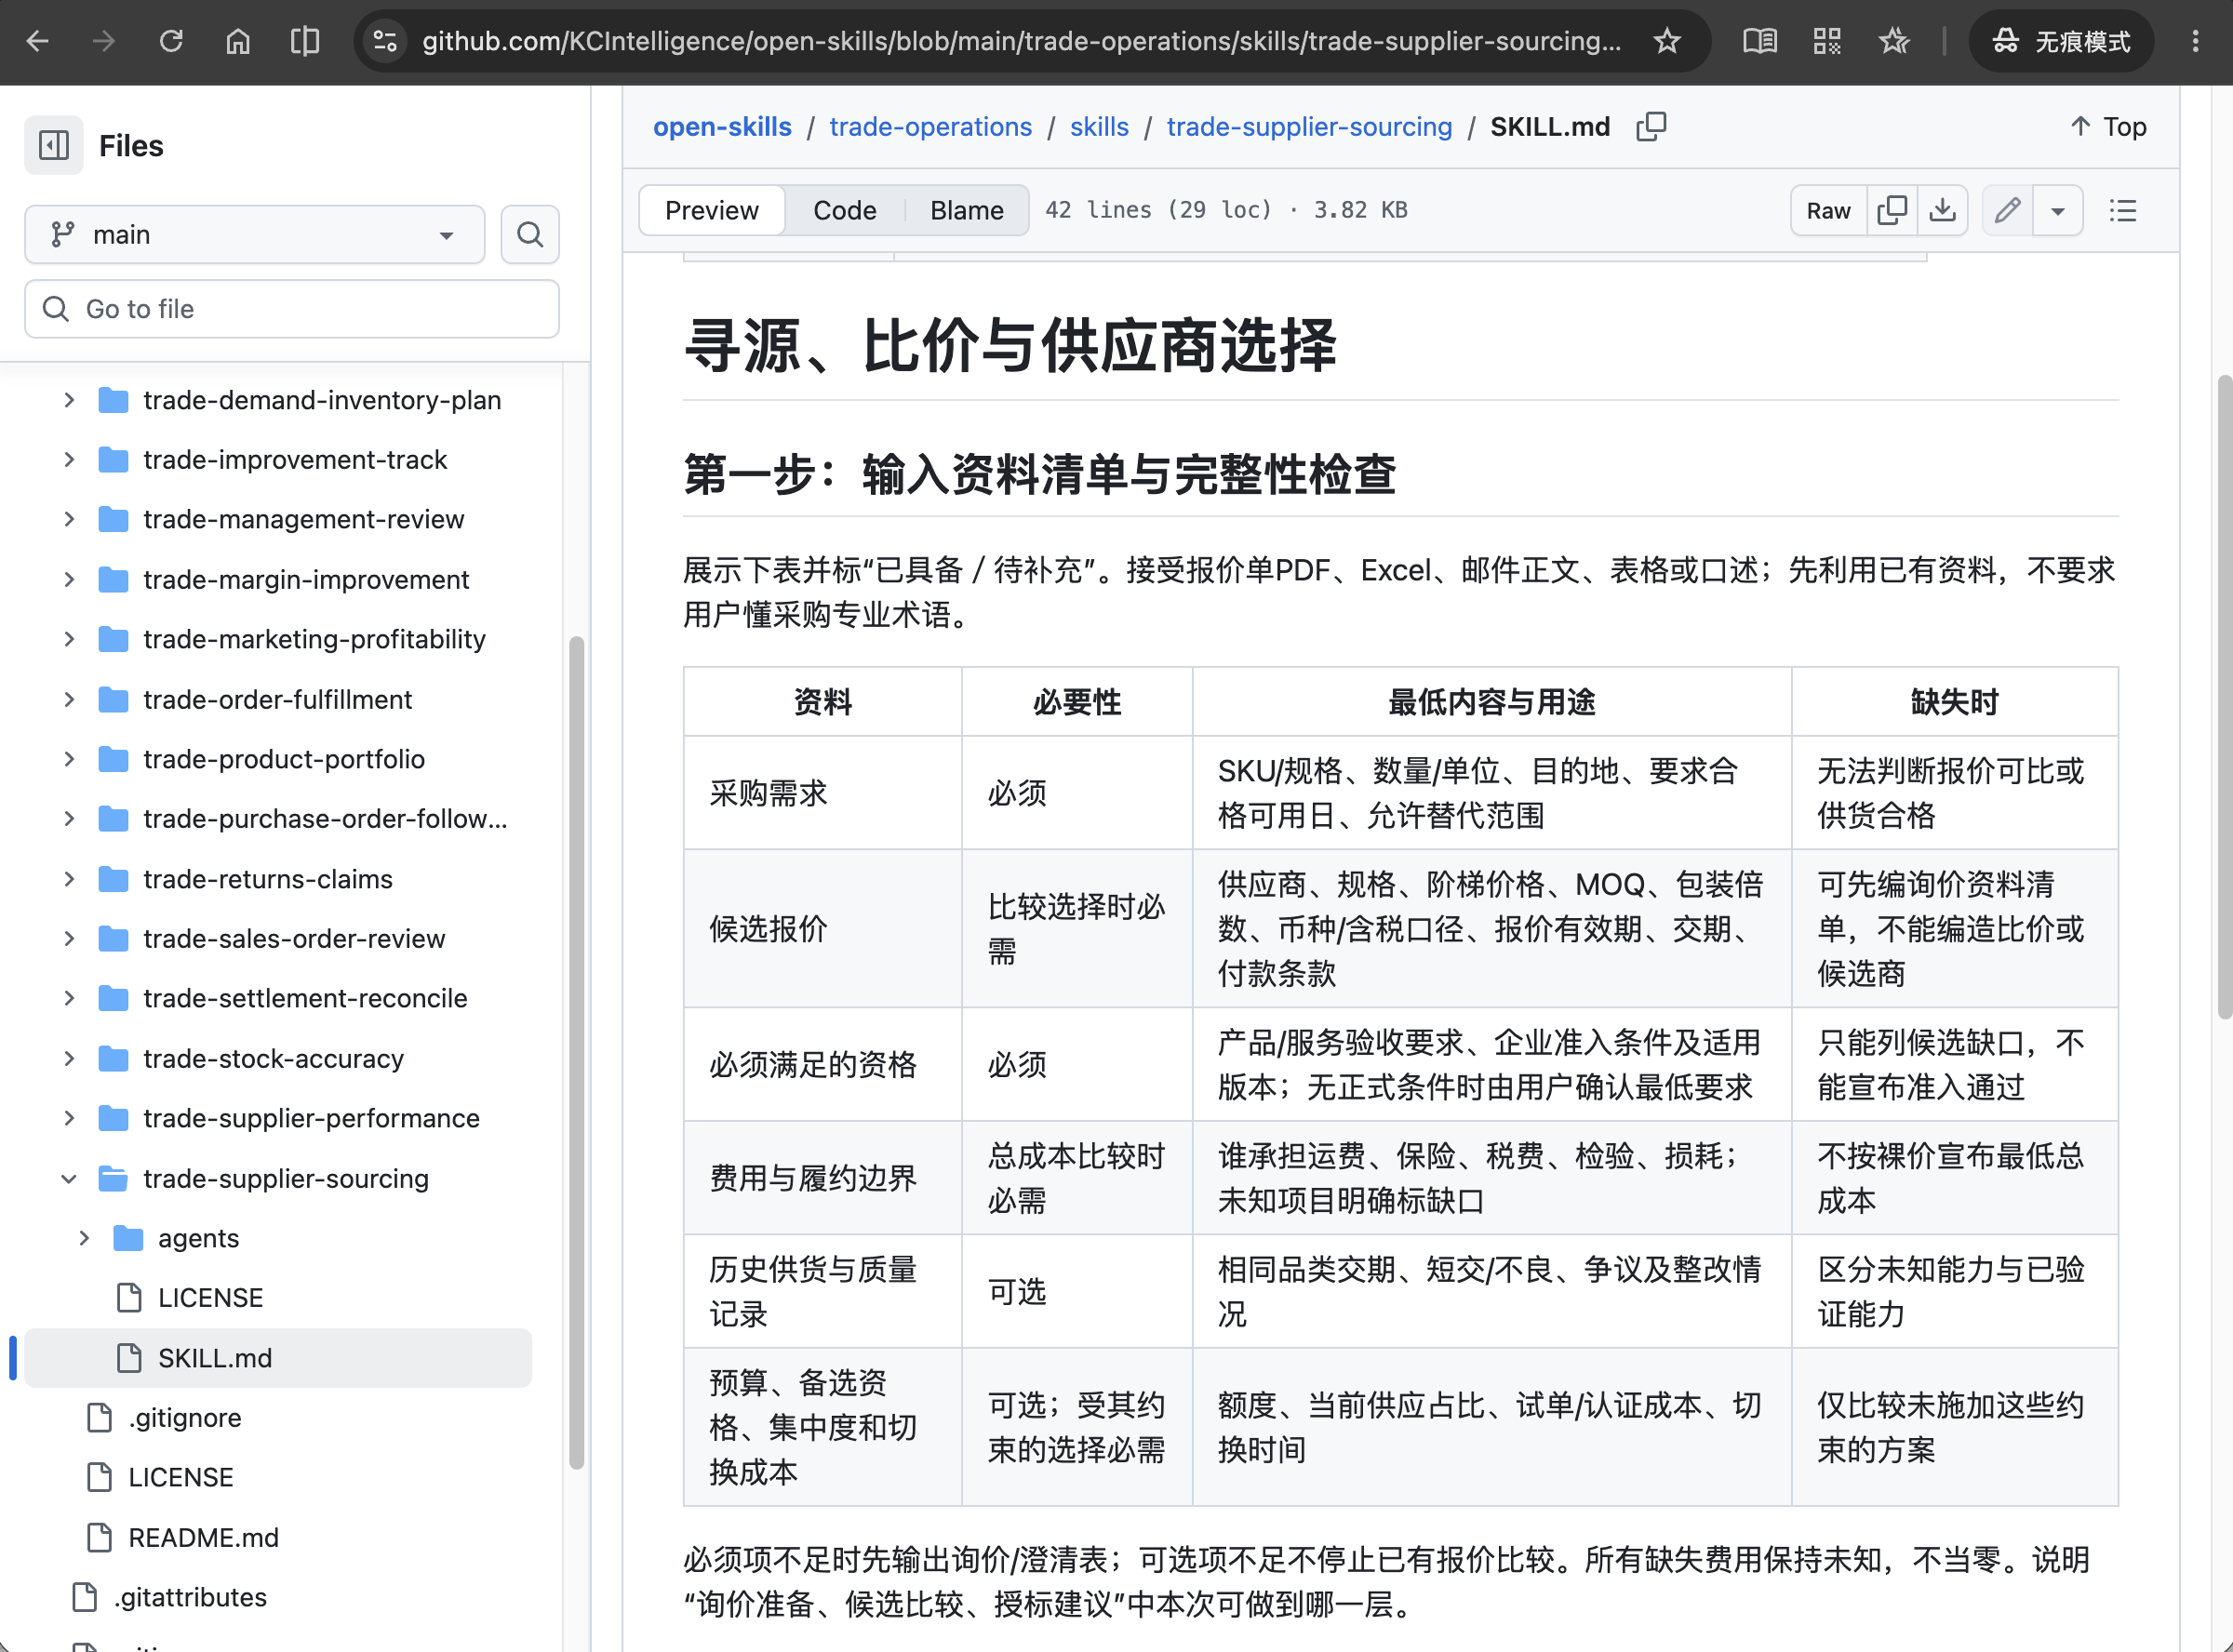The image size is (2233, 1652).
Task: Click the QR code icon in toolbar
Action: [1827, 41]
